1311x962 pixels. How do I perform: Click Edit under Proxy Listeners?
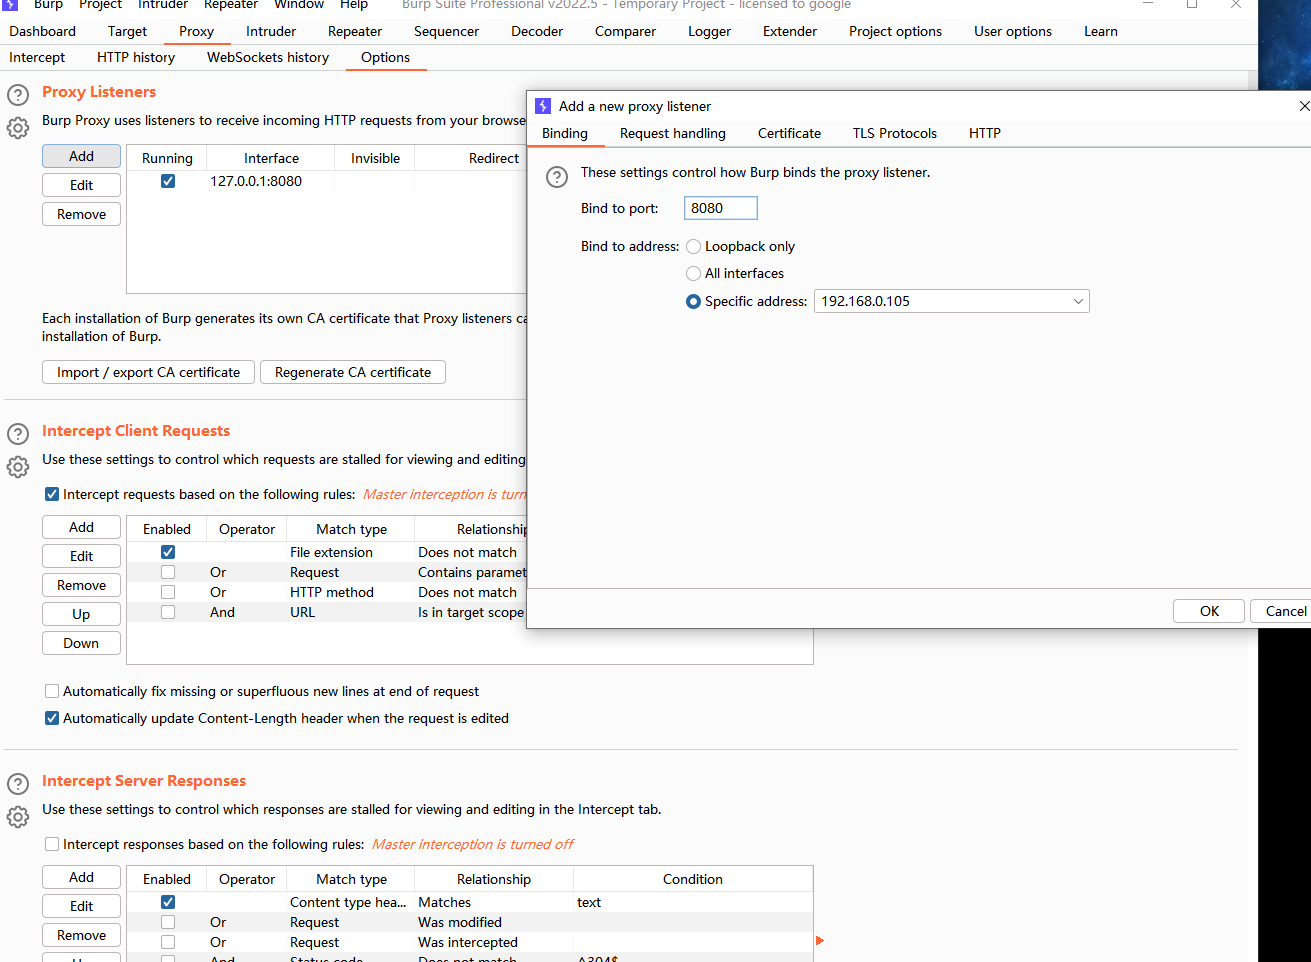(x=82, y=185)
